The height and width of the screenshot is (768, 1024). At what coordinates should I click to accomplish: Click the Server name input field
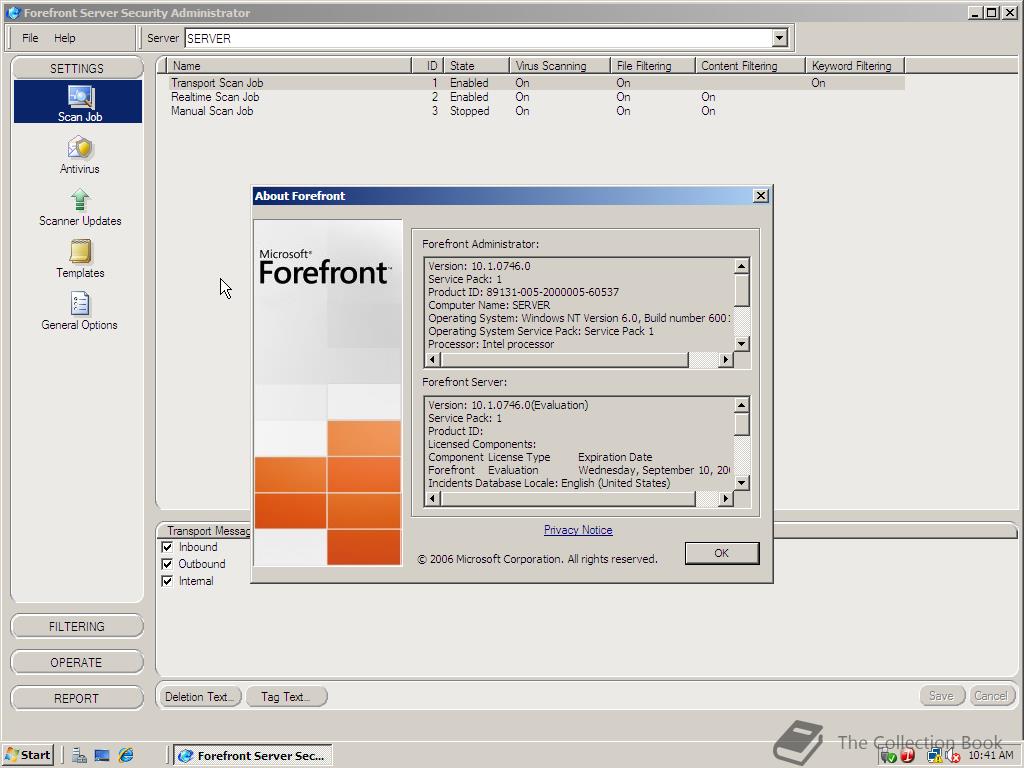478,38
